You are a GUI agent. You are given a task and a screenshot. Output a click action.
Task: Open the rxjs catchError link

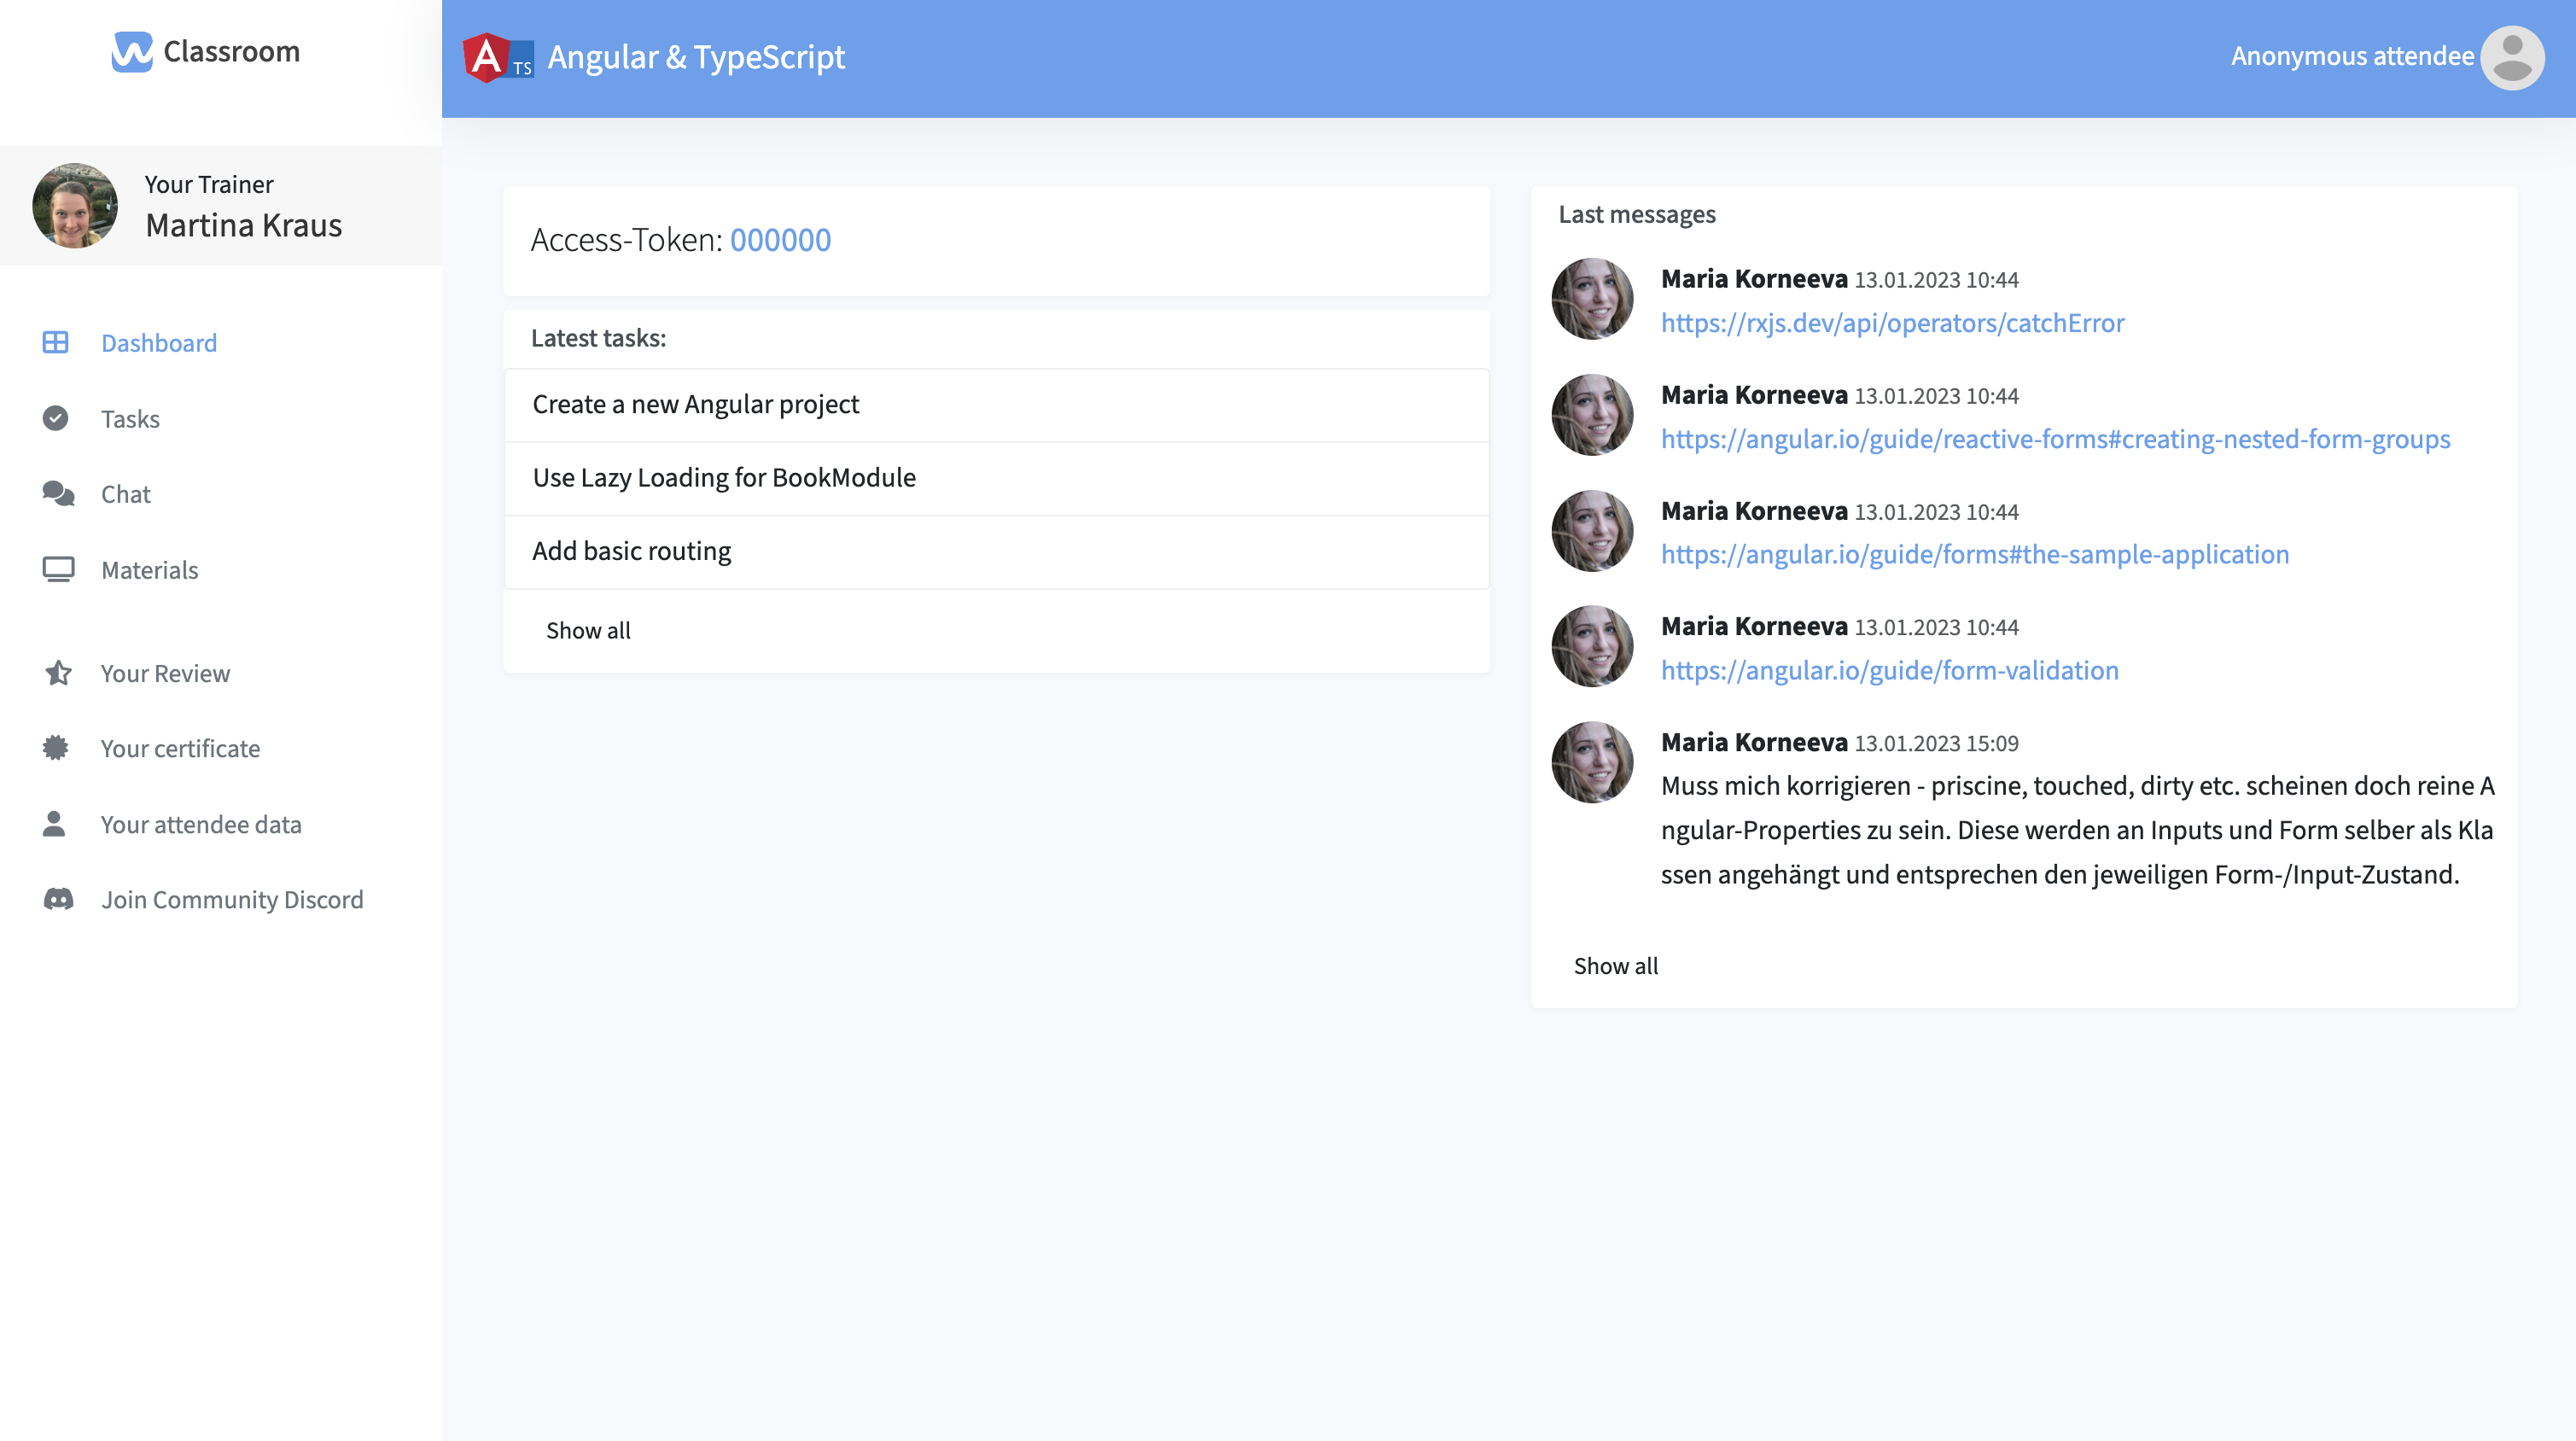[1892, 323]
